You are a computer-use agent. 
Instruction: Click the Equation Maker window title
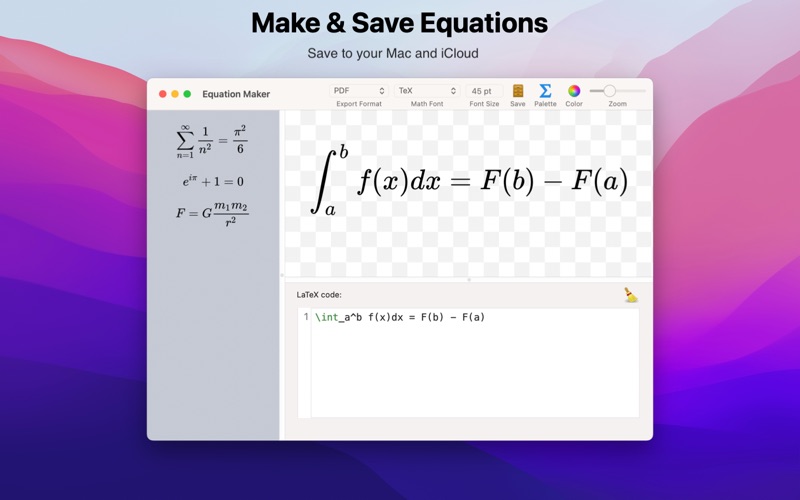pos(236,94)
